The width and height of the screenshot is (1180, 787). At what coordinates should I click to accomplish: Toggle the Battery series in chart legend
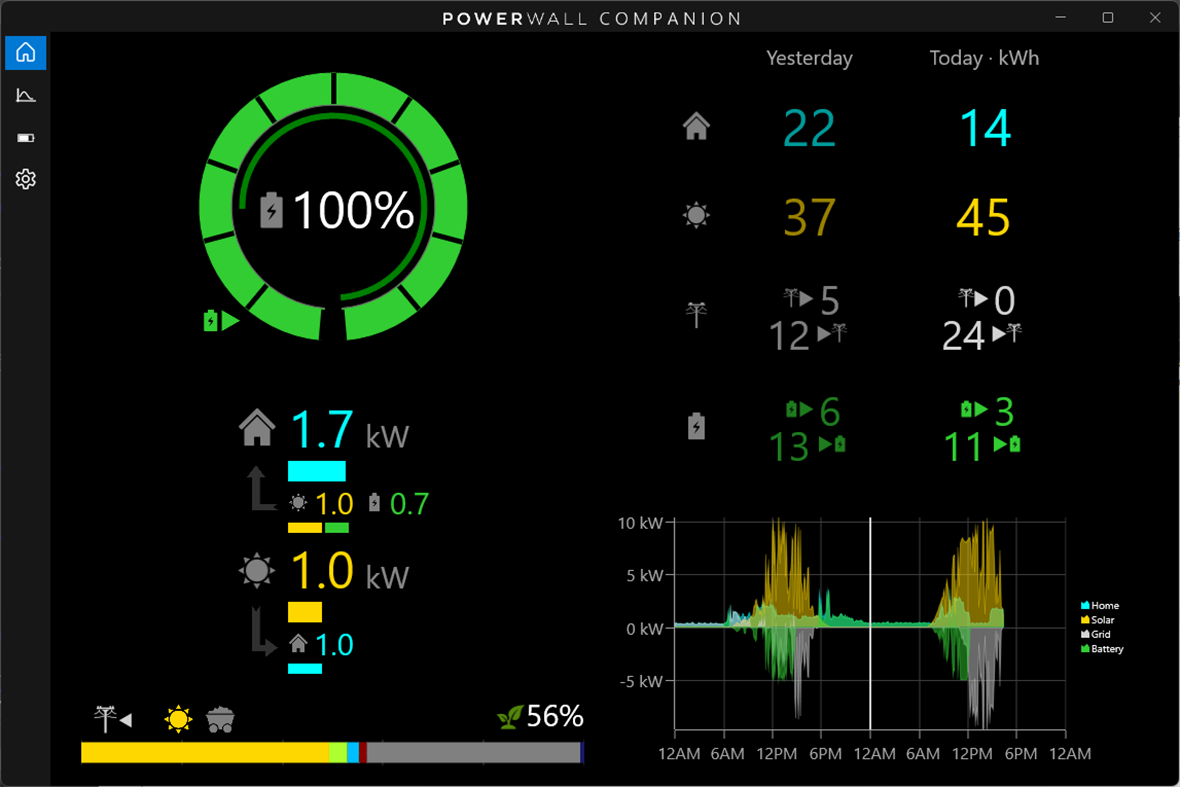[x=1104, y=649]
